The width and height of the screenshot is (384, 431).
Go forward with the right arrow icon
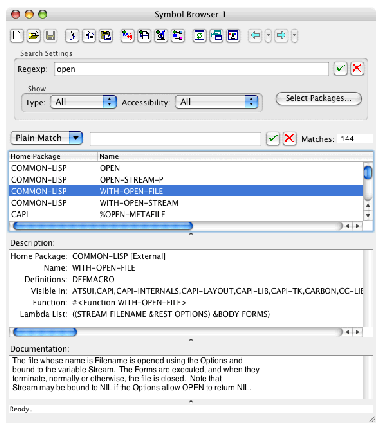(x=282, y=36)
